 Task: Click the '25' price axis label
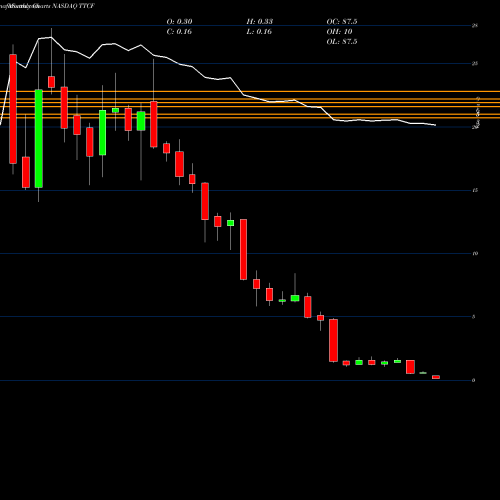pyautogui.click(x=475, y=63)
